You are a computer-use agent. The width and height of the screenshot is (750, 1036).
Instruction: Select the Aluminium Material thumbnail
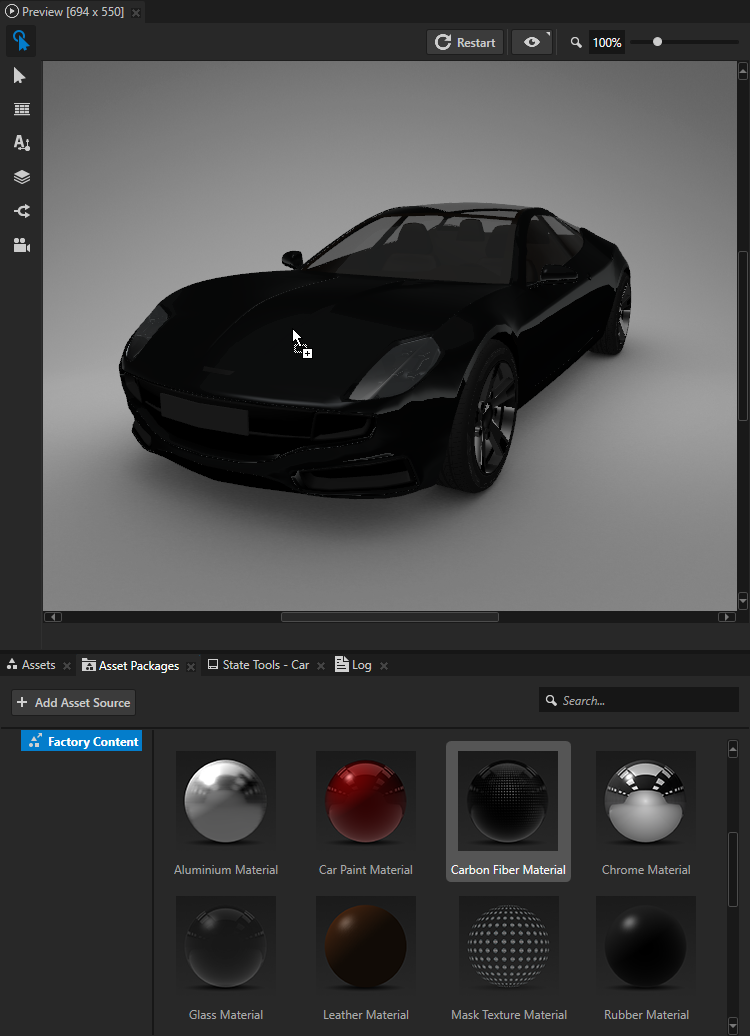(x=226, y=801)
